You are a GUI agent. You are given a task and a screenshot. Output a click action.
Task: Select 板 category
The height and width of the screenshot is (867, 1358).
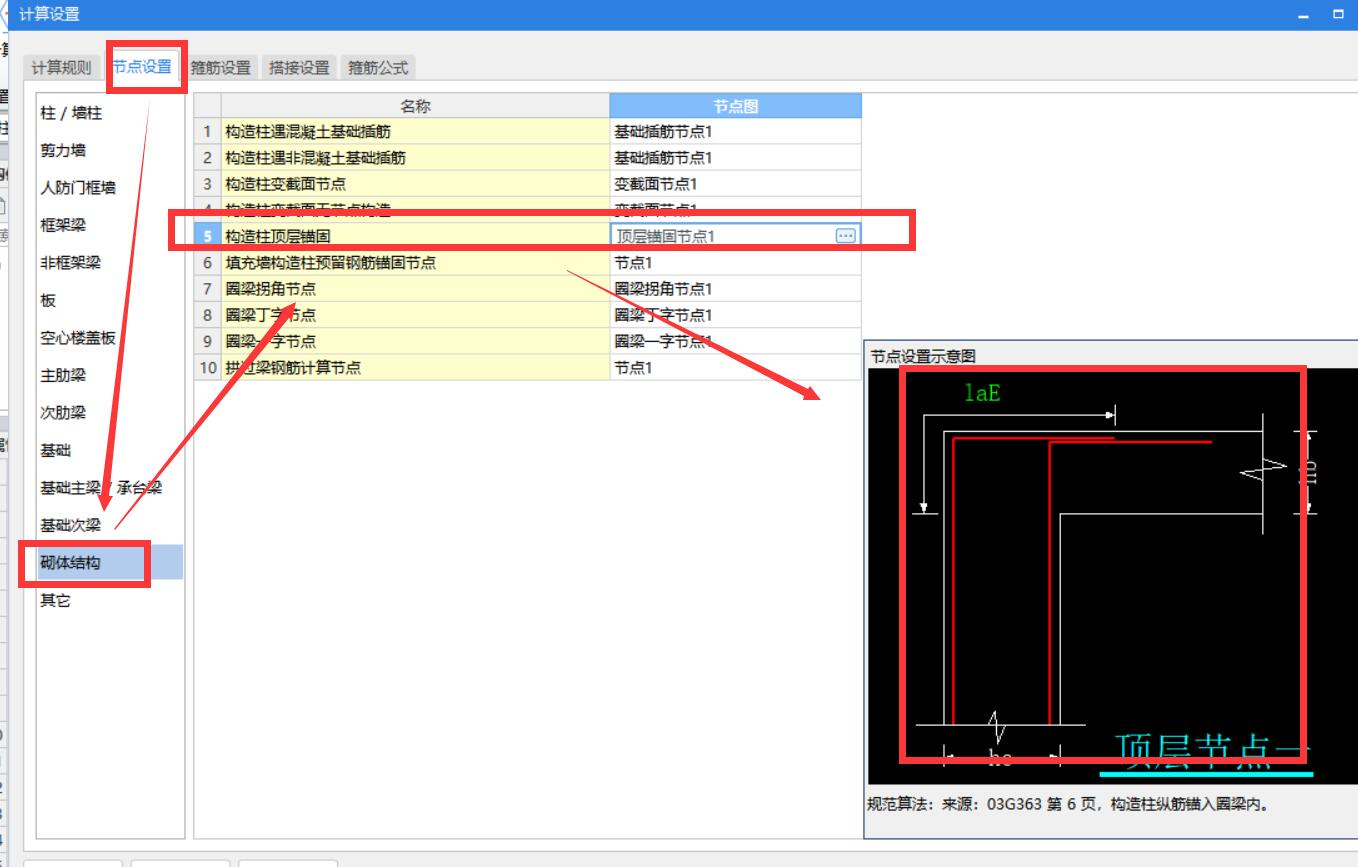(x=110, y=300)
